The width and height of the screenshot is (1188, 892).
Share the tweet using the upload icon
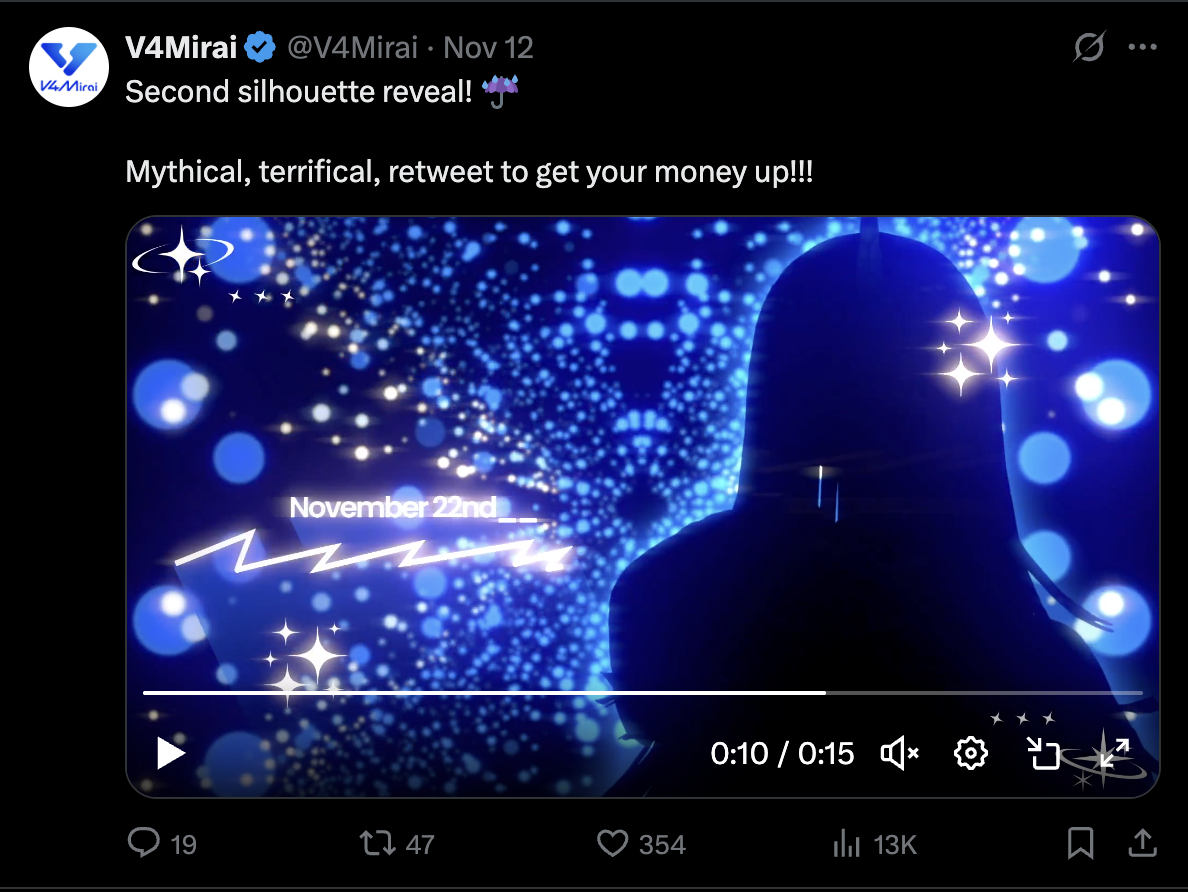[1143, 843]
